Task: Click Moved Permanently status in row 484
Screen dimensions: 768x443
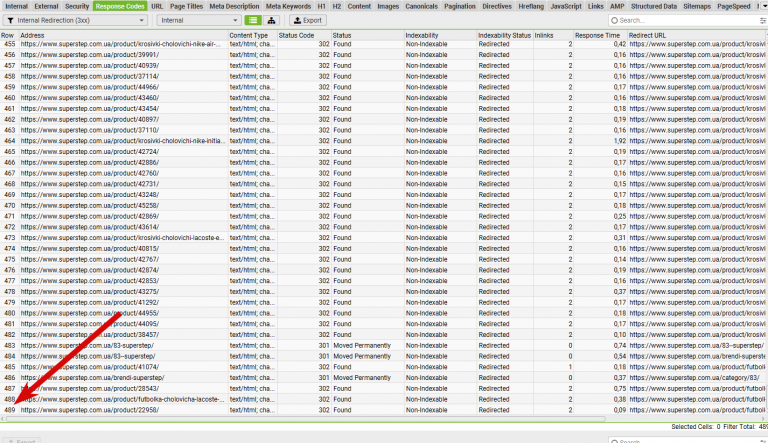Action: (362, 356)
